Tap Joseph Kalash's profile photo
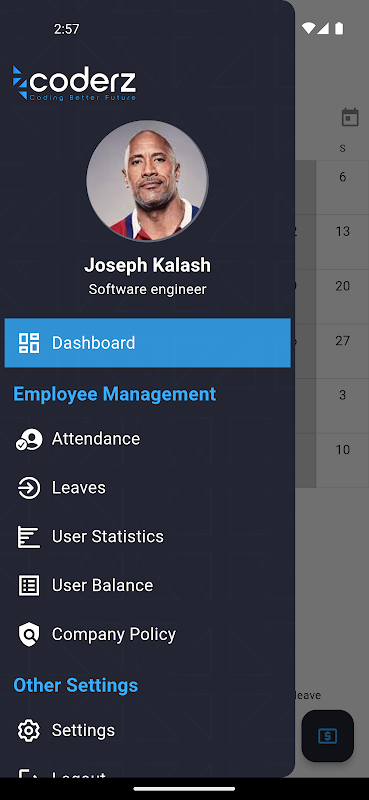 (x=147, y=181)
